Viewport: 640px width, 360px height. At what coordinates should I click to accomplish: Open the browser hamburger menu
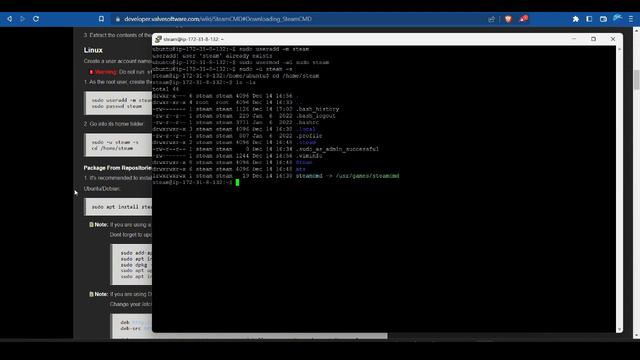(x=631, y=19)
